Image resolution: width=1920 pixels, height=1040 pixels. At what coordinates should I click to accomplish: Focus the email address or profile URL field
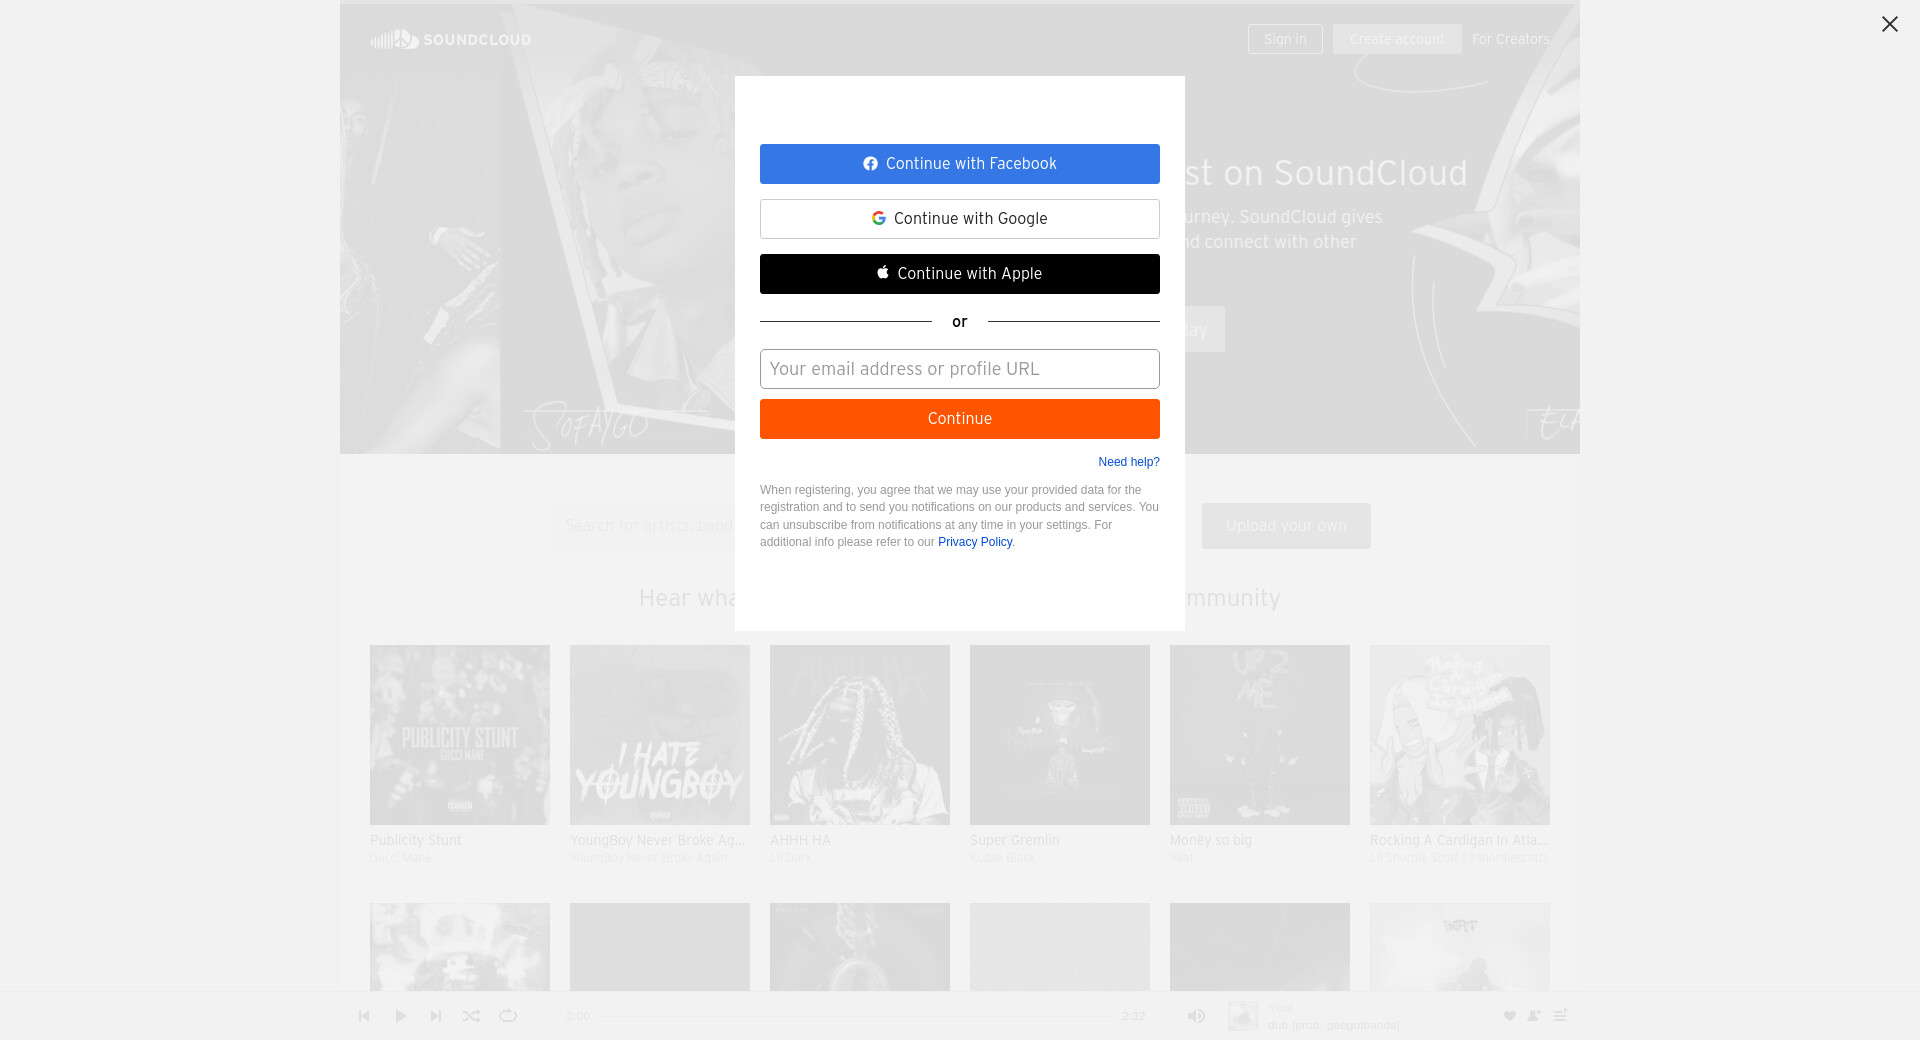(x=960, y=369)
